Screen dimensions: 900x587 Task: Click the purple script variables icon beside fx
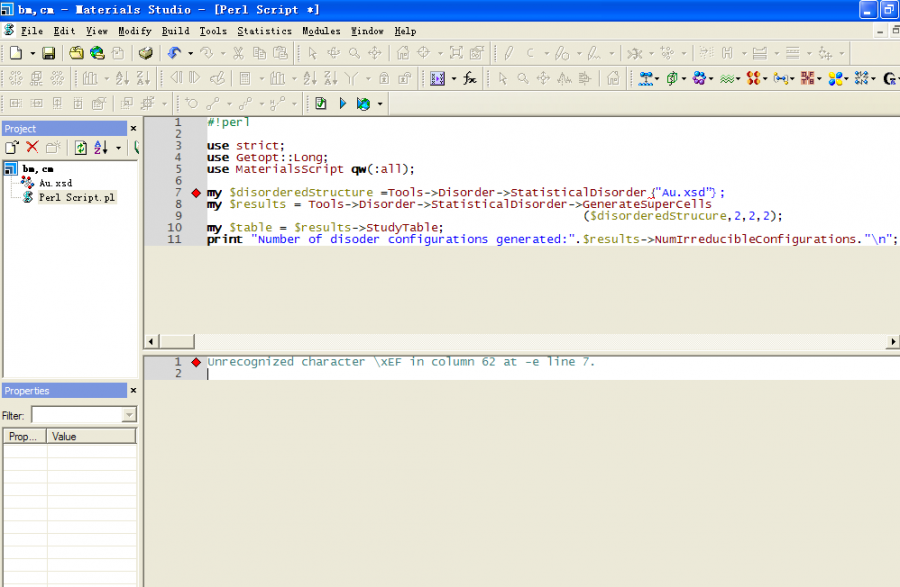tap(438, 78)
